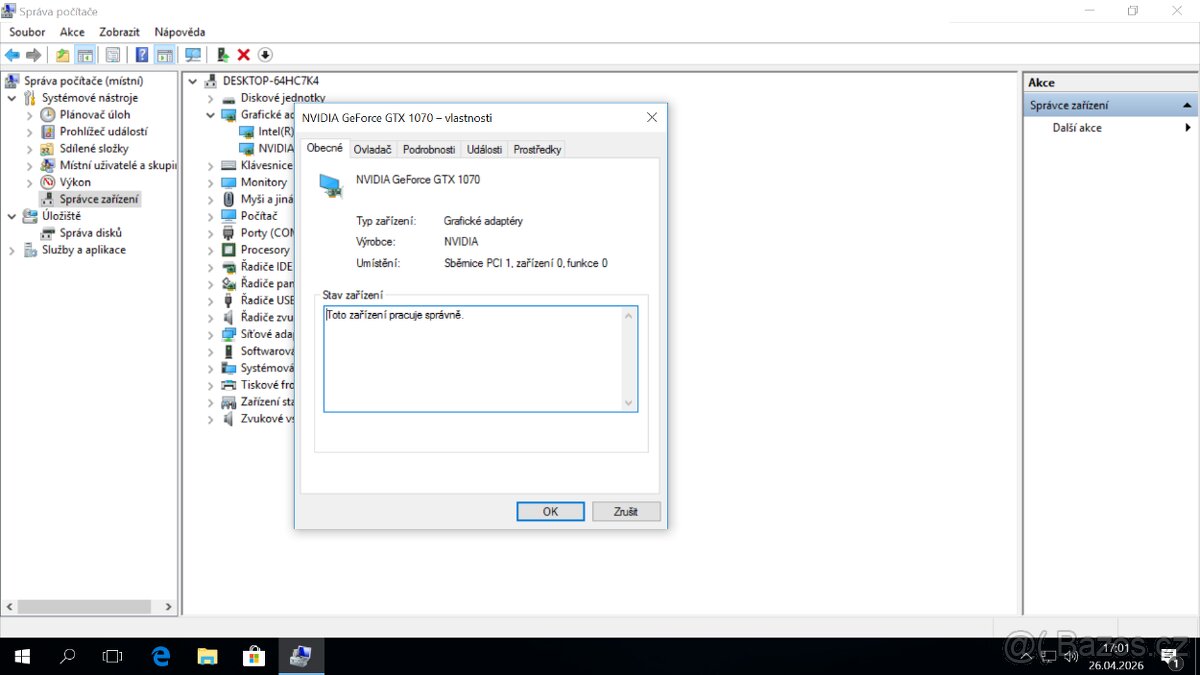Select the Obecné tab

click(x=324, y=148)
